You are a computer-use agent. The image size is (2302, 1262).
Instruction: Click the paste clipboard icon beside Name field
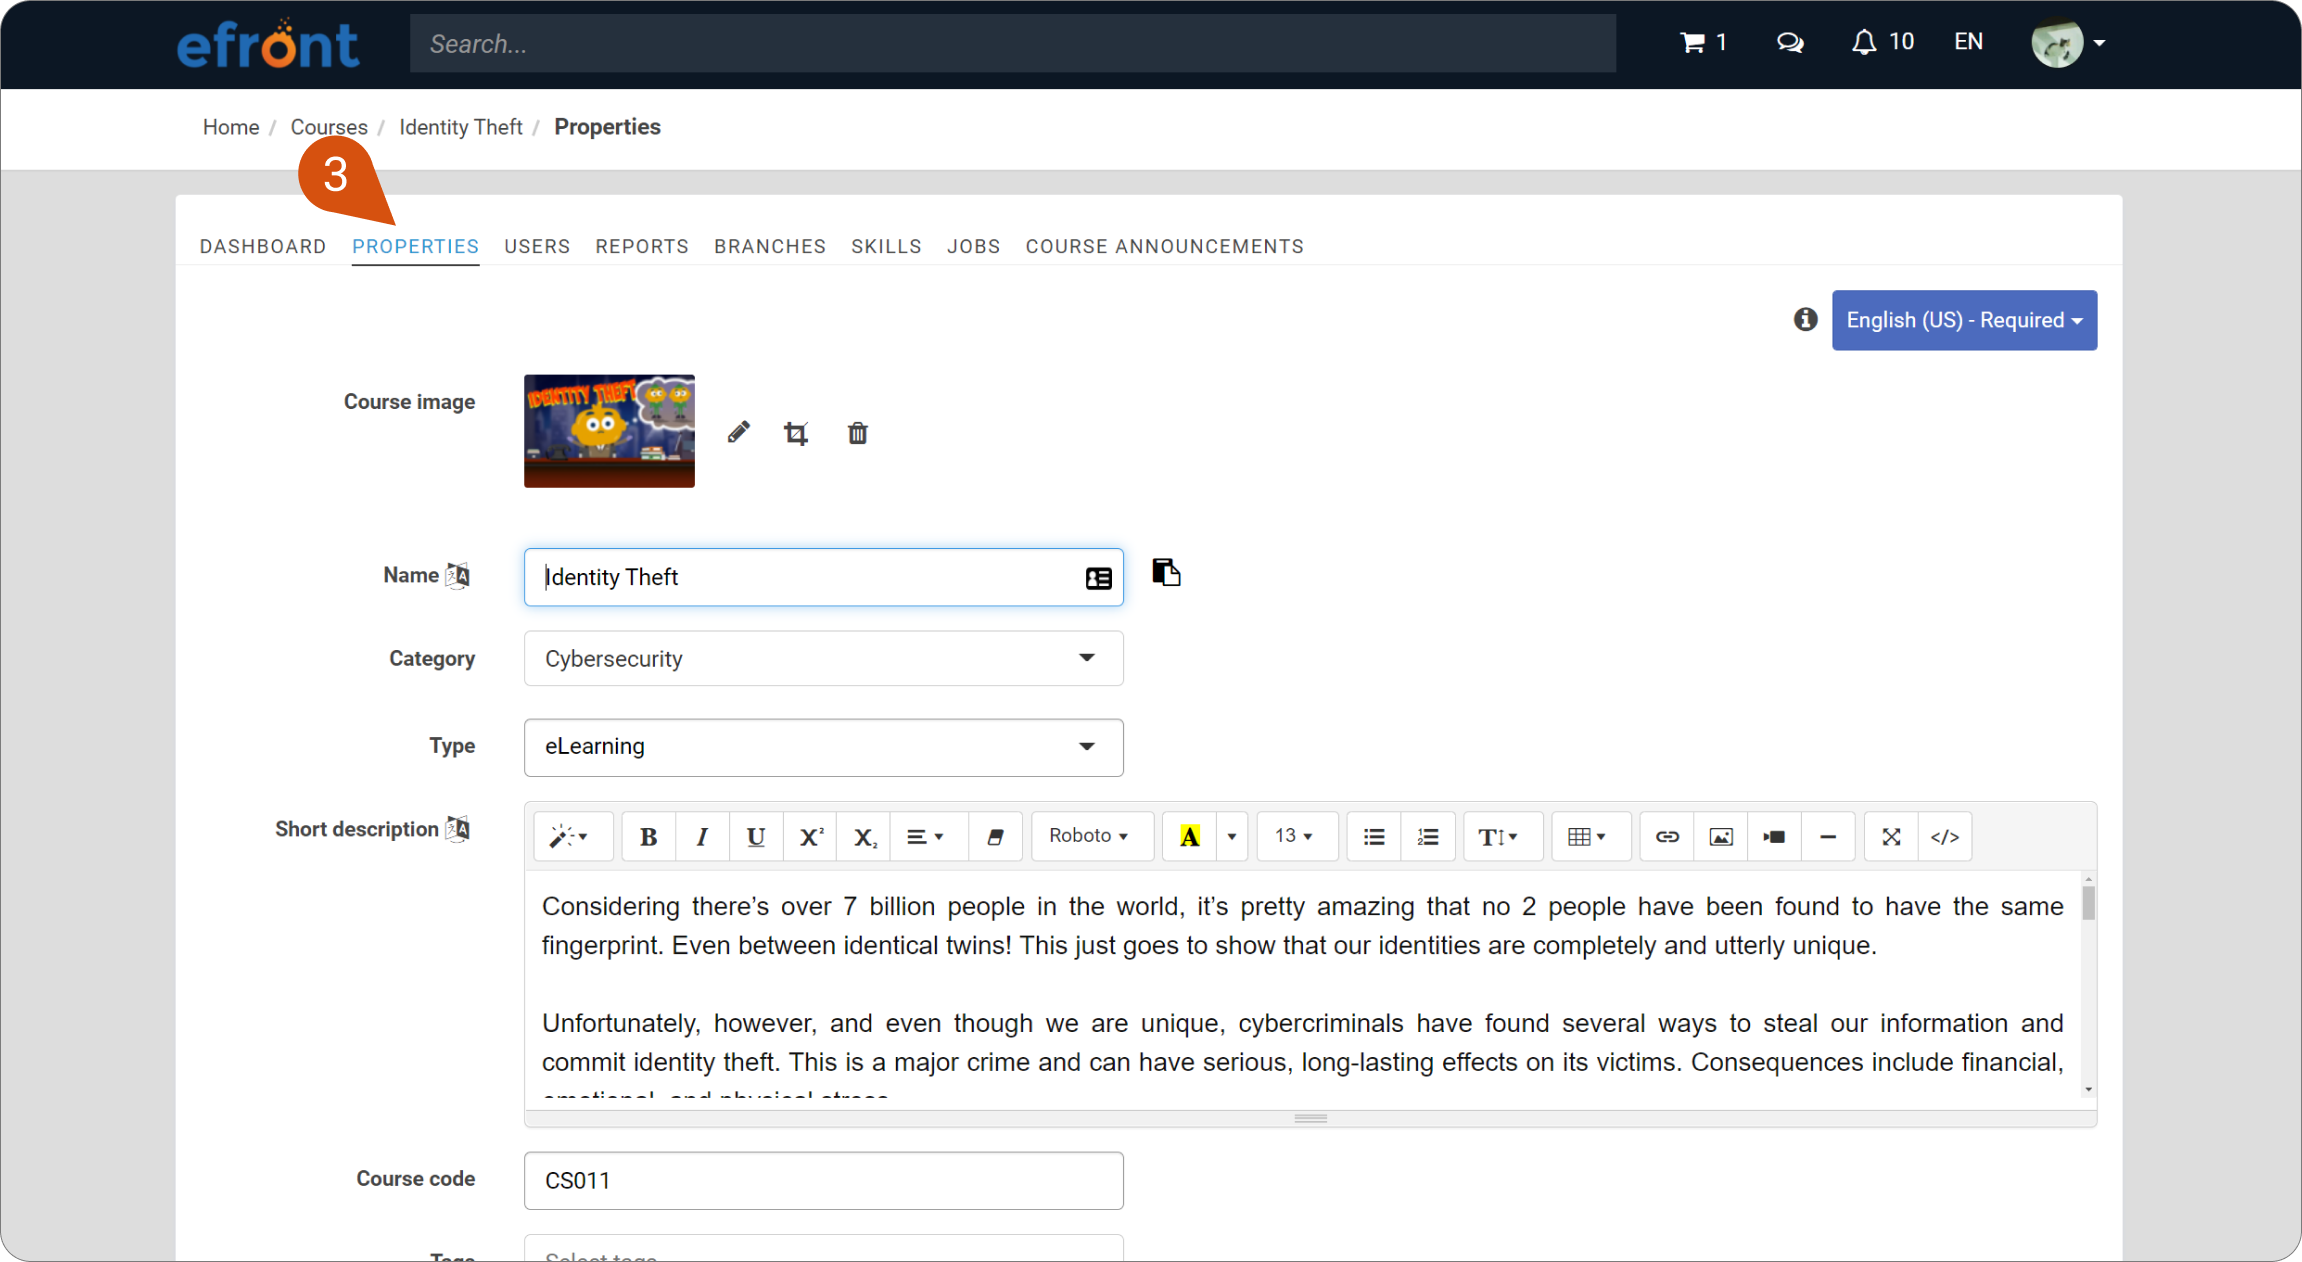tap(1166, 572)
